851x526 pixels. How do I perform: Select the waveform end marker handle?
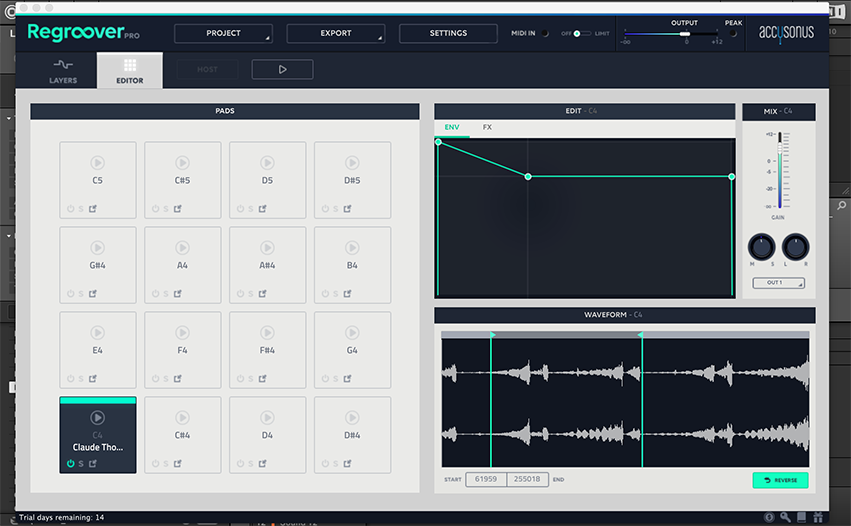point(640,335)
